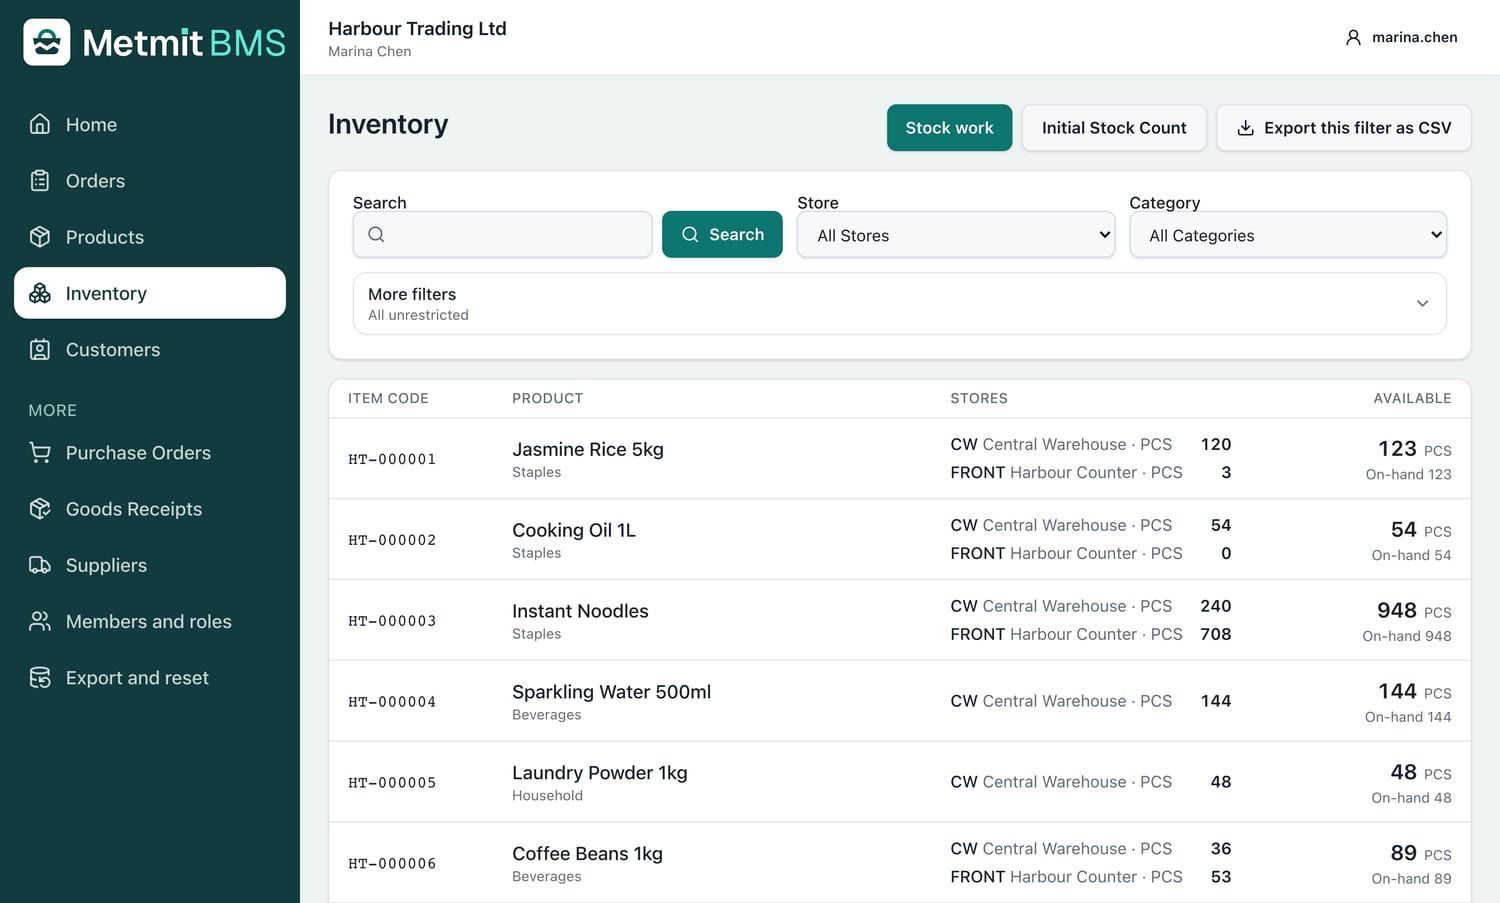Viewport: 1500px width, 903px height.
Task: Click the magnifier icon inside the Search field
Action: [x=376, y=234]
